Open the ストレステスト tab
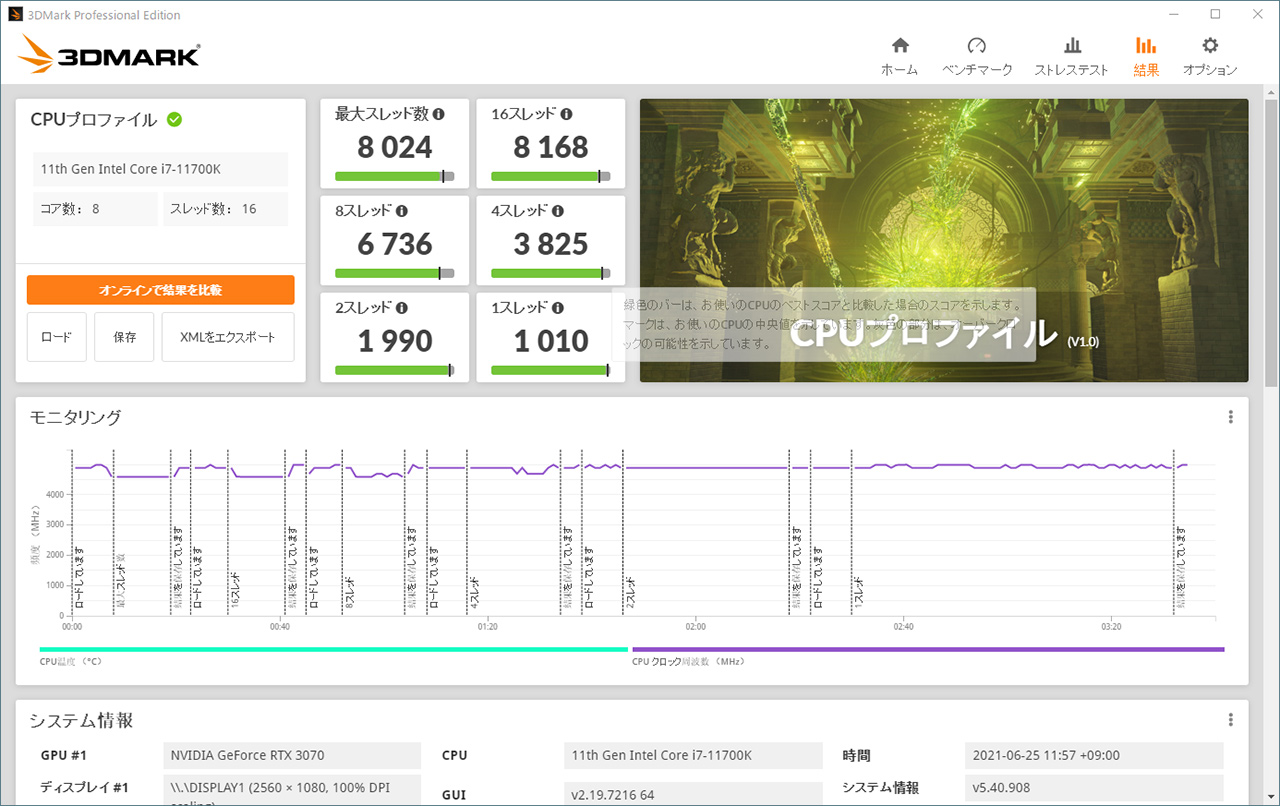This screenshot has height=806, width=1280. 1071,56
